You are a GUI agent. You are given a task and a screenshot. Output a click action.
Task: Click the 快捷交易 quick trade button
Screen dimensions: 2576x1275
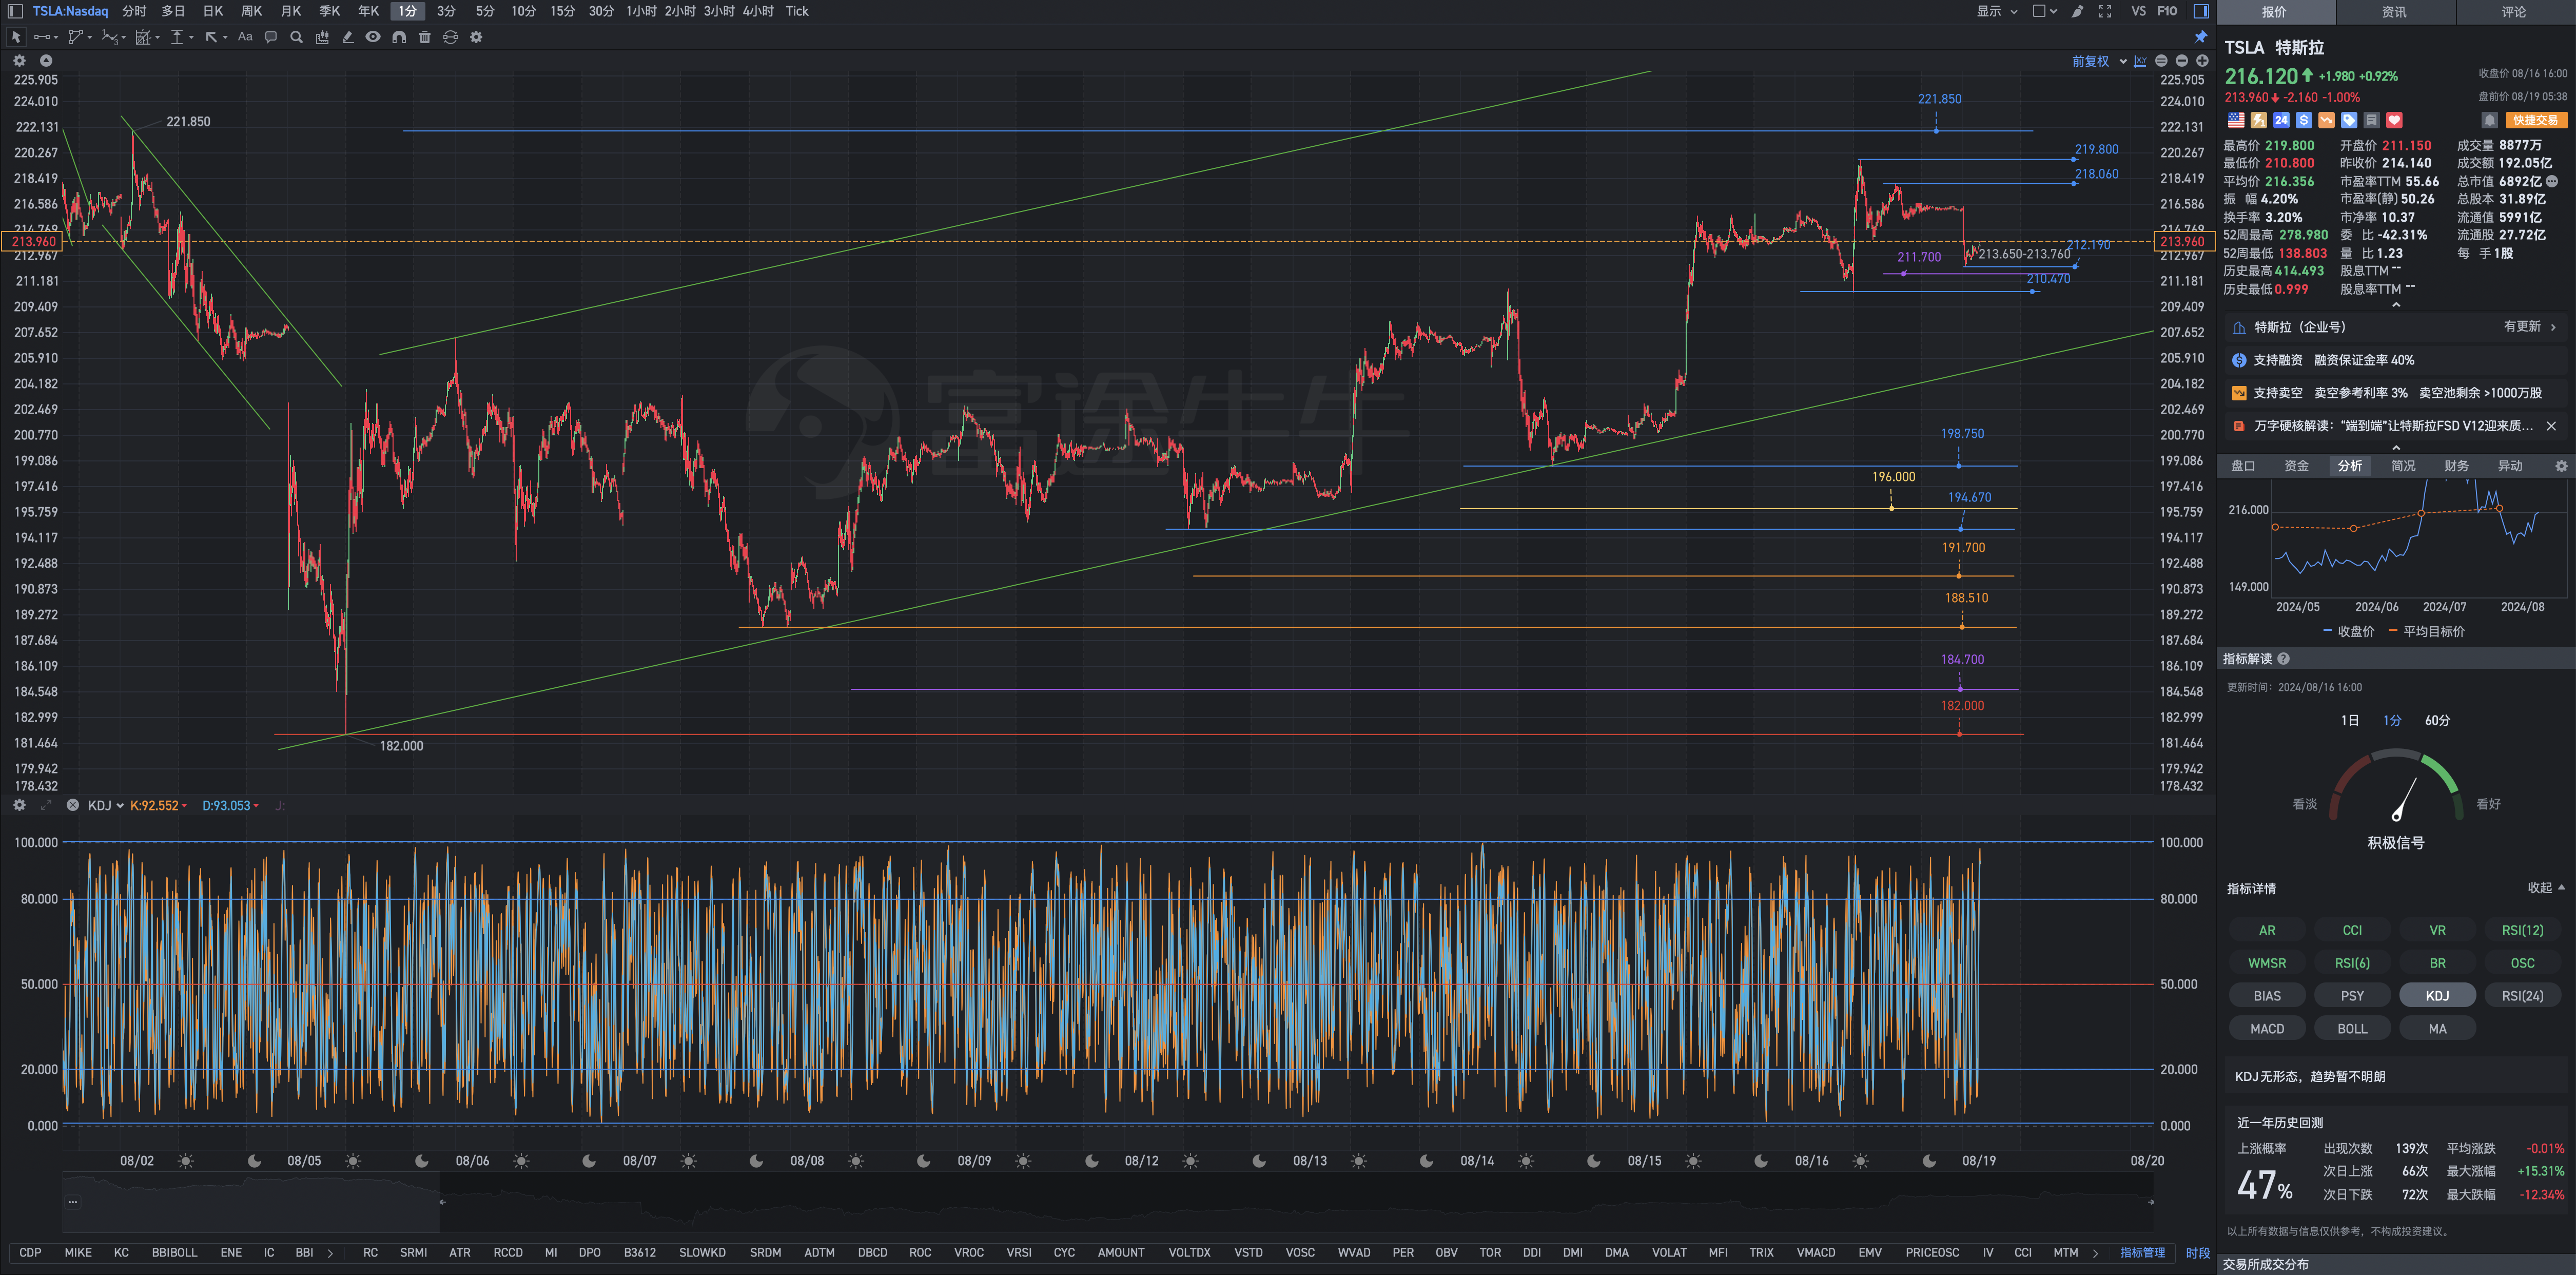2535,120
